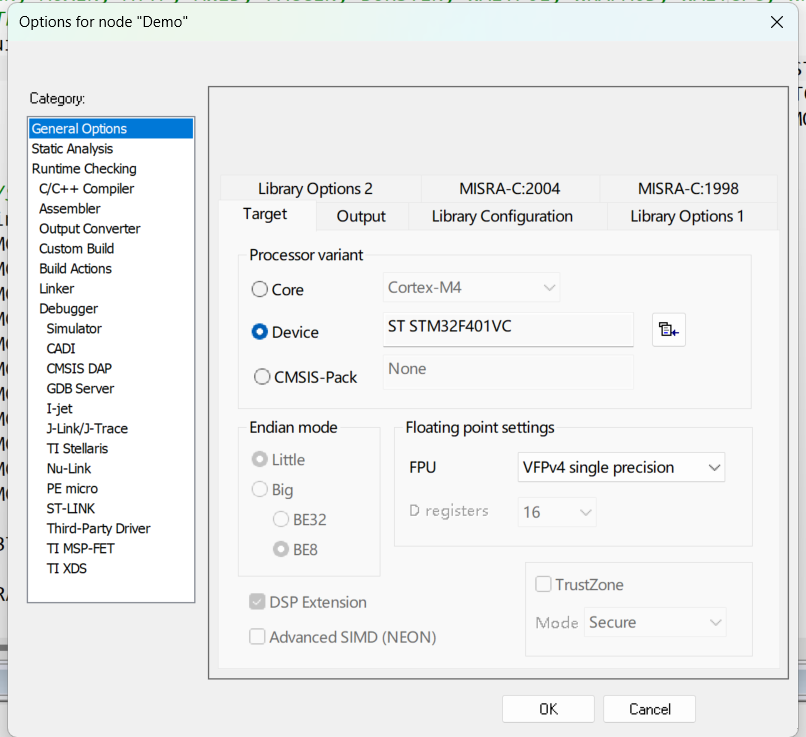The width and height of the screenshot is (806, 737).
Task: Click the Device field showing ST STM32F401VC
Action: pyautogui.click(x=508, y=329)
